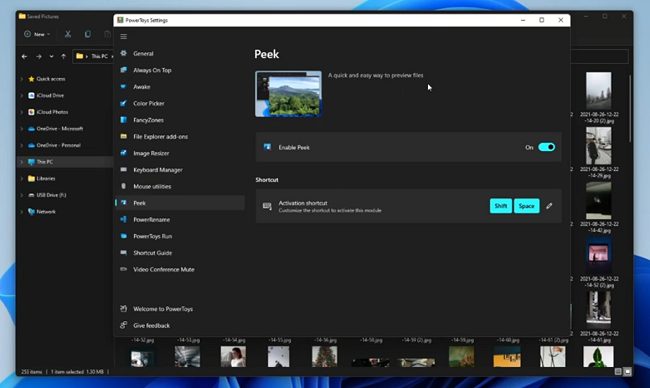Click the Color Picker dropper icon
650x388 pixels.
(x=124, y=103)
